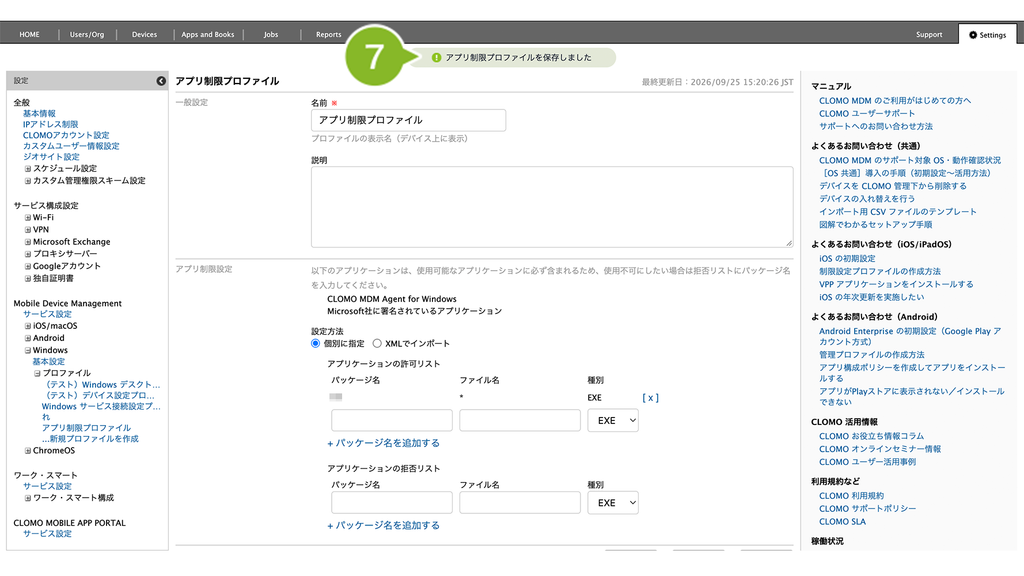Select 個別に指定 radio option
Image resolution: width=1024 pixels, height=576 pixels.
coord(315,344)
